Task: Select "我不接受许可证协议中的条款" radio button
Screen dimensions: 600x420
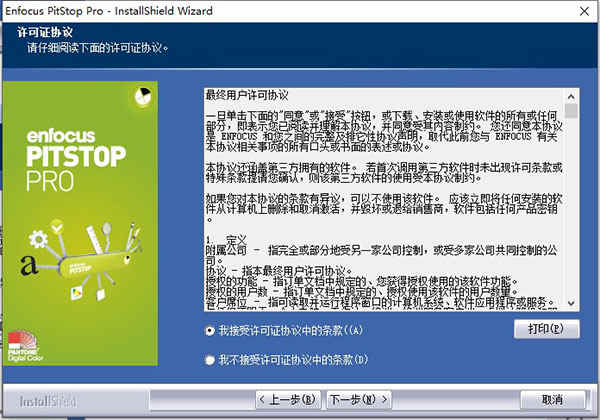Action: [x=210, y=360]
